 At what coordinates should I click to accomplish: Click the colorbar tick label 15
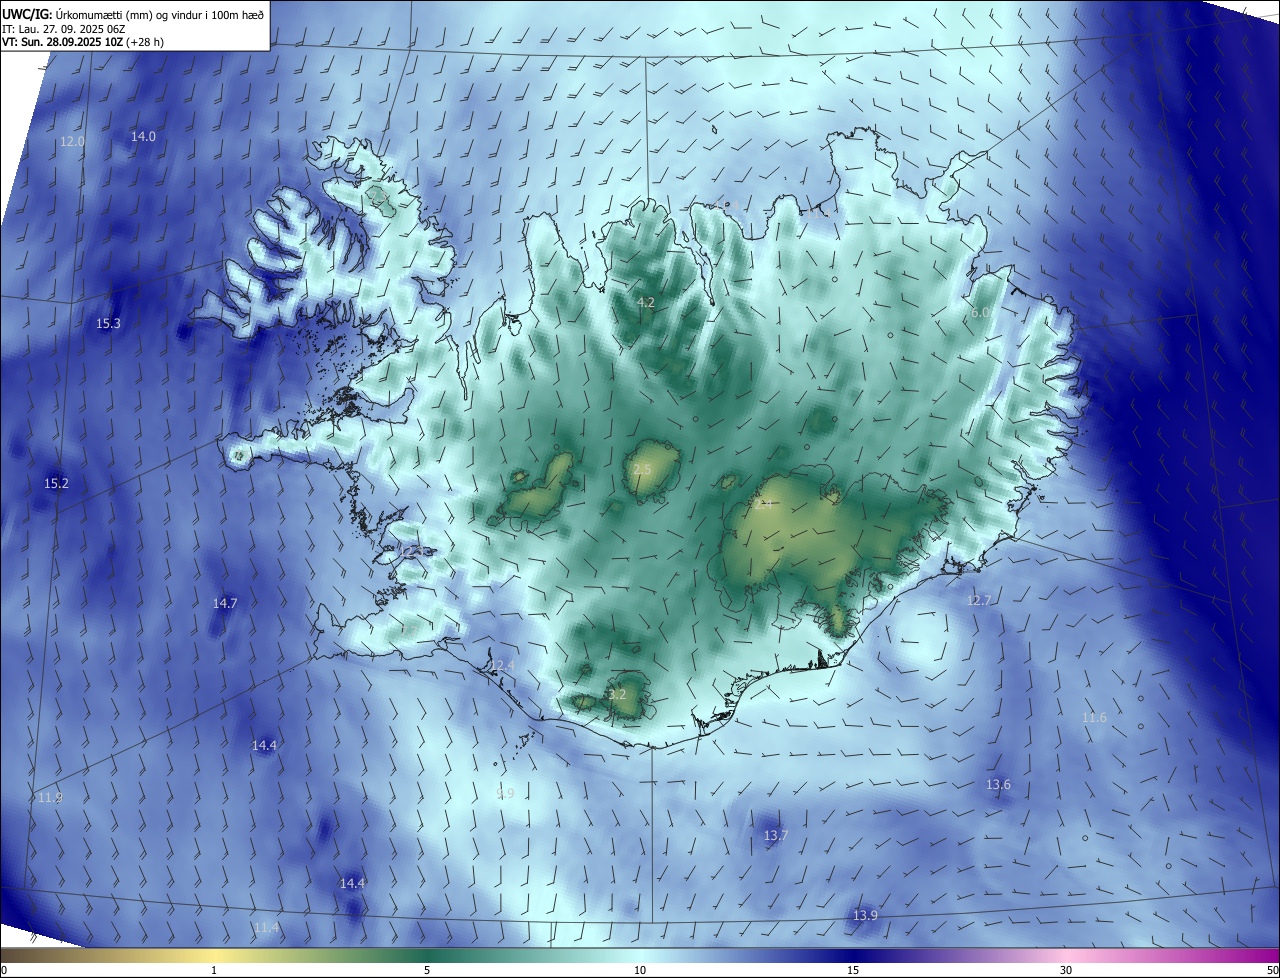(x=853, y=970)
